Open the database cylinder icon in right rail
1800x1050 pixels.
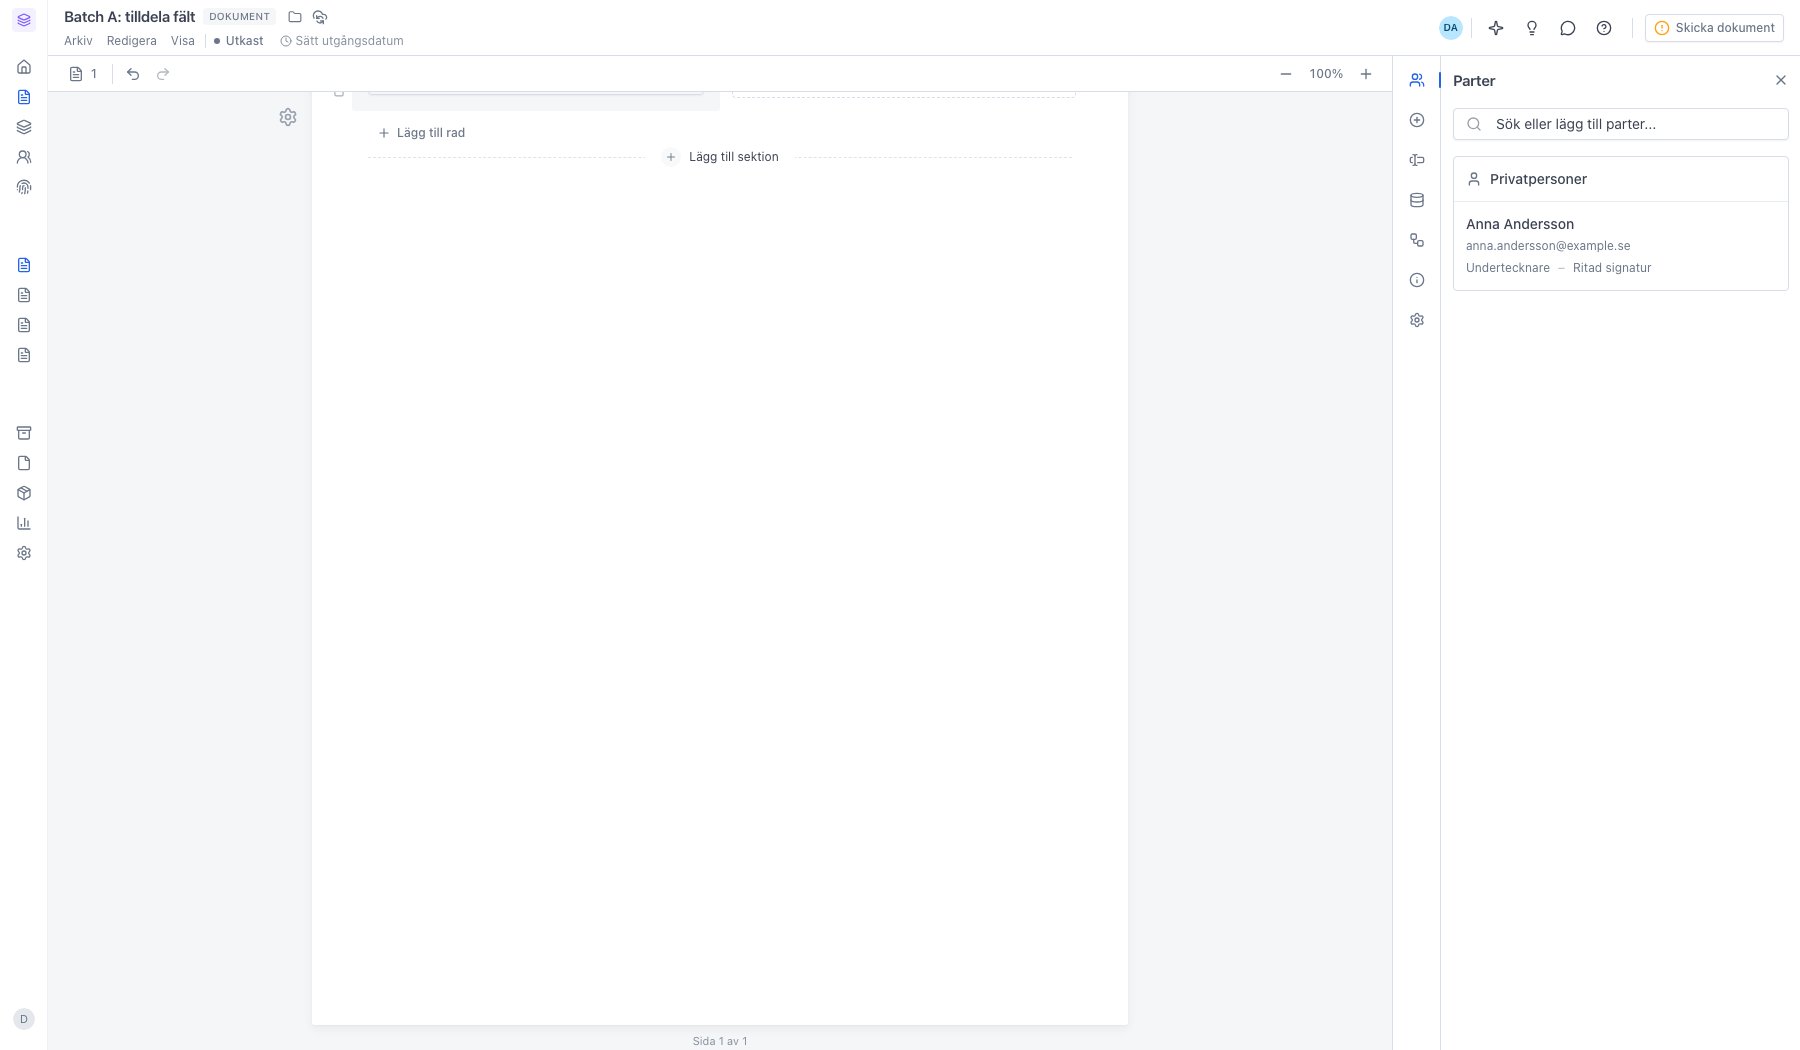[x=1417, y=200]
